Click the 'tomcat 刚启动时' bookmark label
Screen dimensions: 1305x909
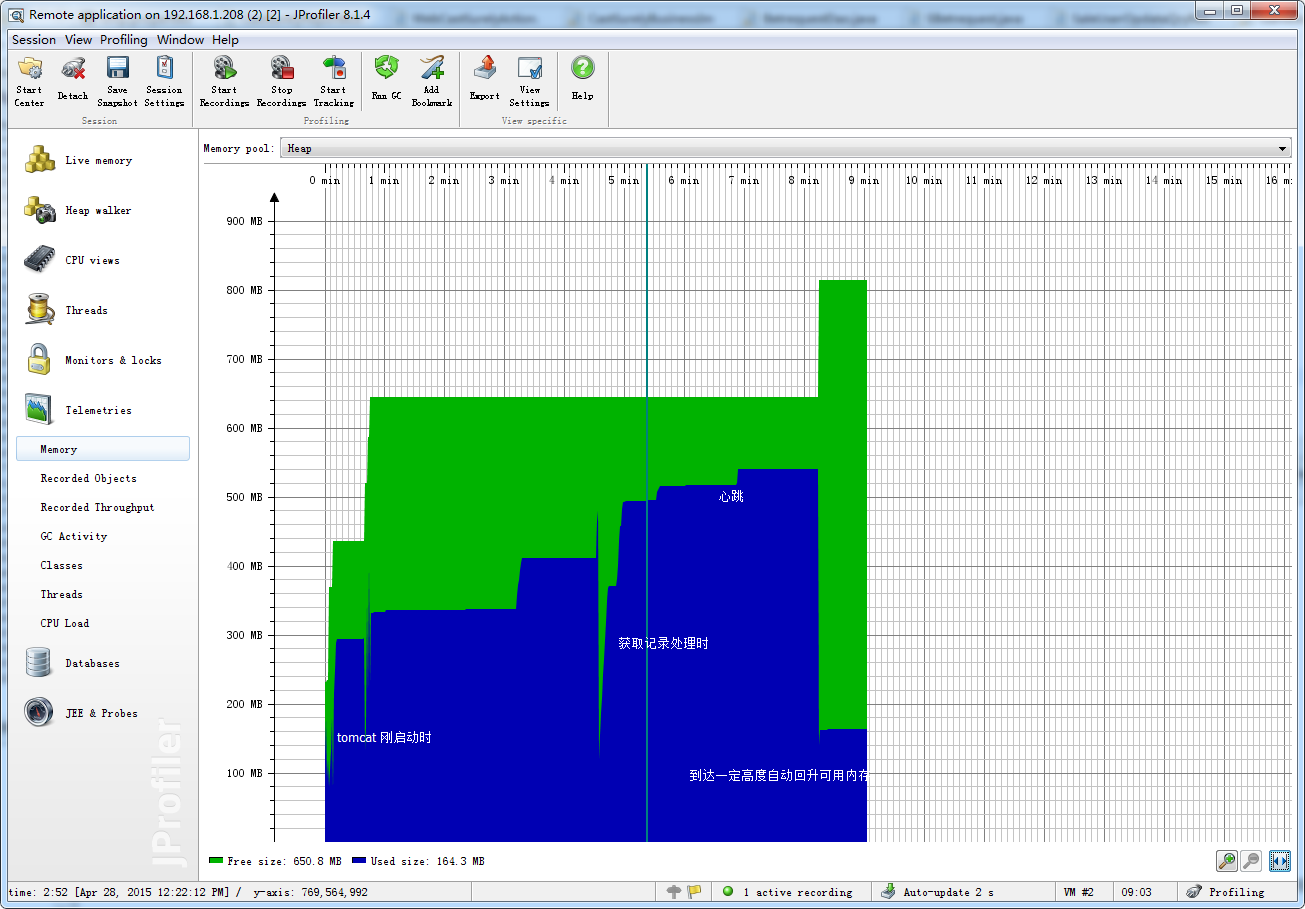coord(384,738)
